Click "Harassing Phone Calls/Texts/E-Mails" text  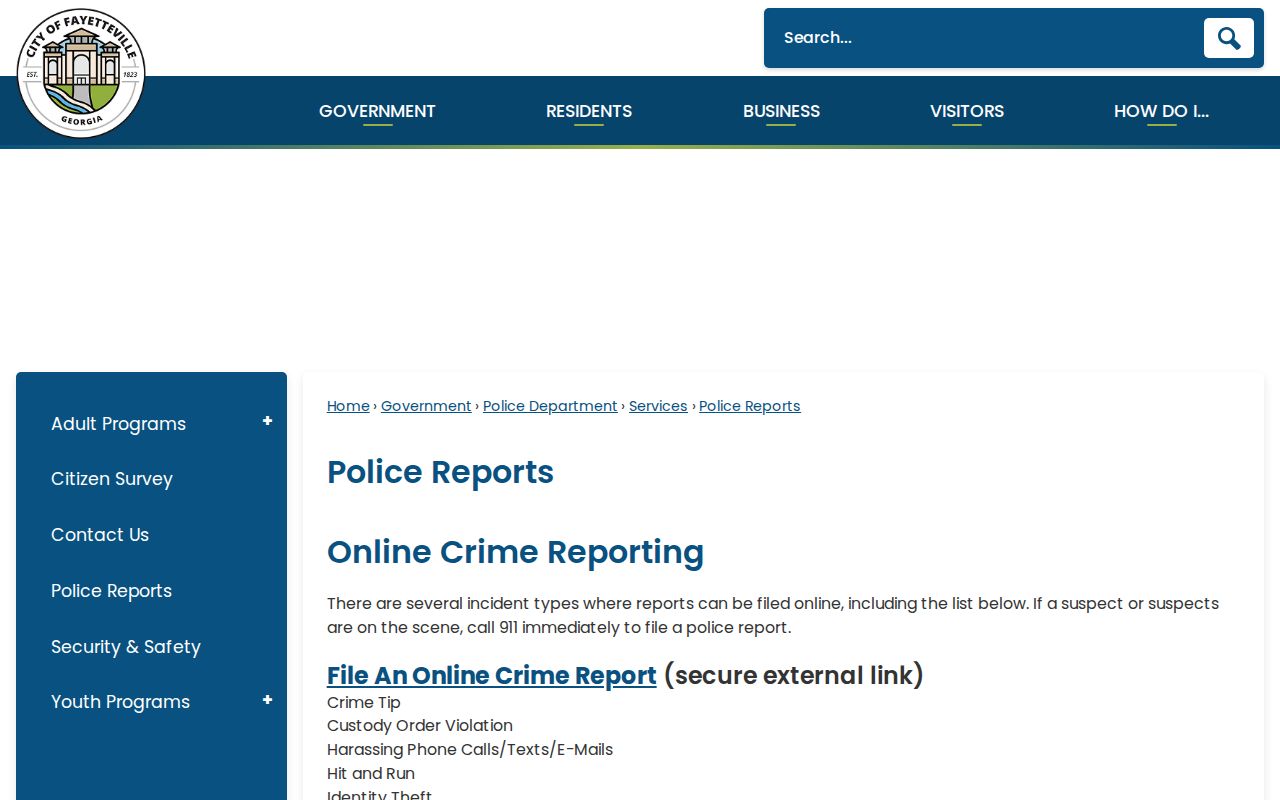[x=470, y=750]
